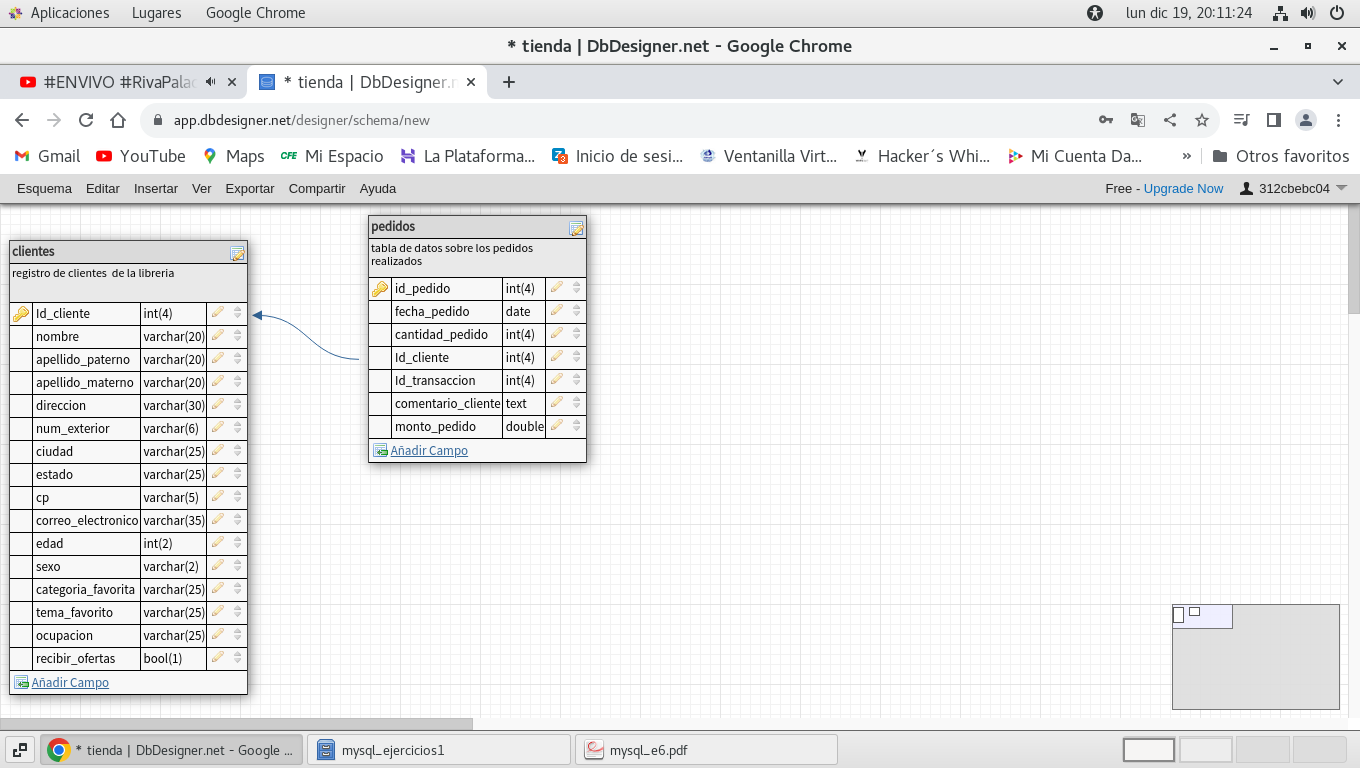Bookmark this page with the star icon
1360x768 pixels.
coord(1202,120)
